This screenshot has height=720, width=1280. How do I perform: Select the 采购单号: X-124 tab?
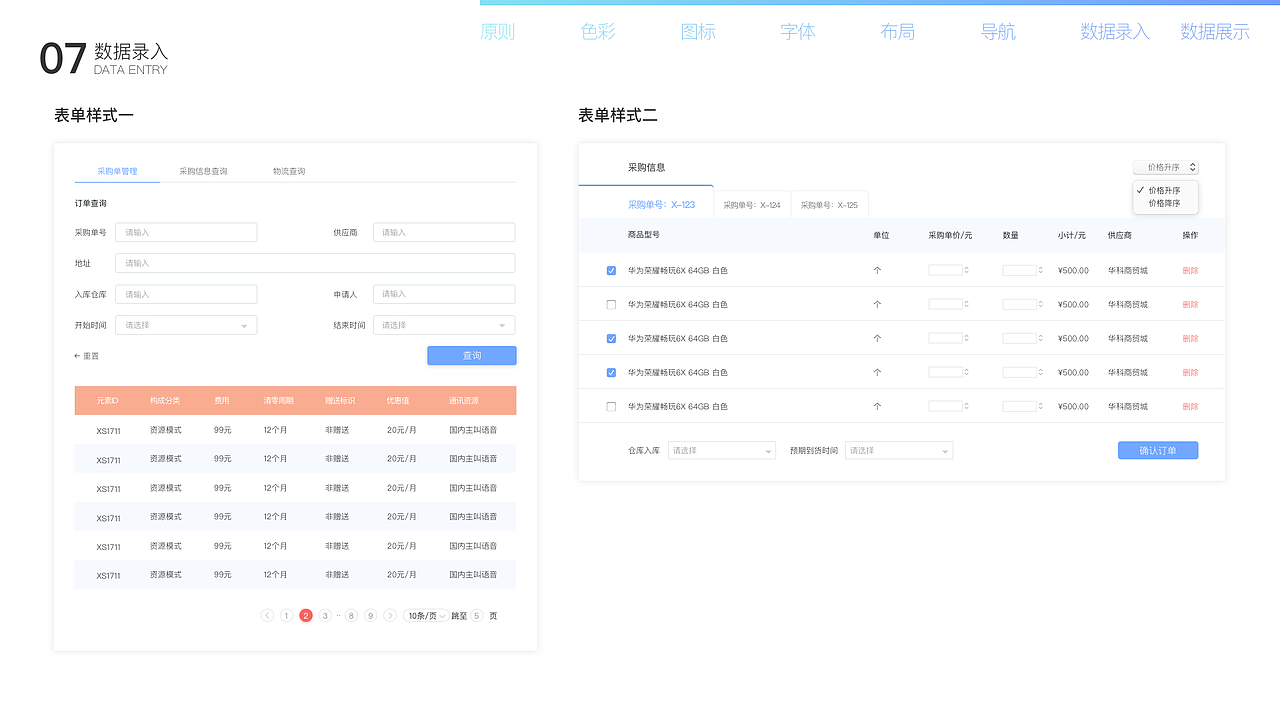click(752, 205)
